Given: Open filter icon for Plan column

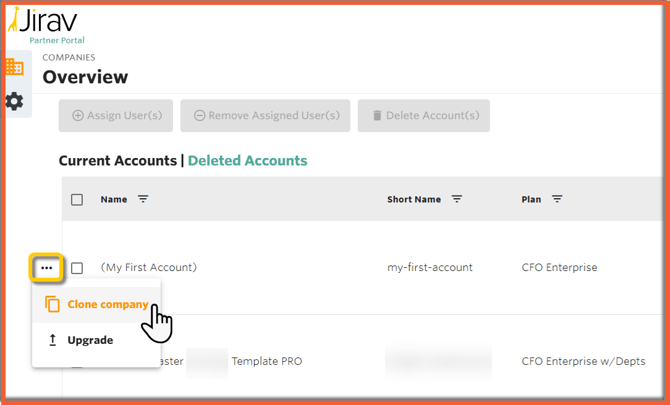Looking at the screenshot, I should (x=557, y=199).
